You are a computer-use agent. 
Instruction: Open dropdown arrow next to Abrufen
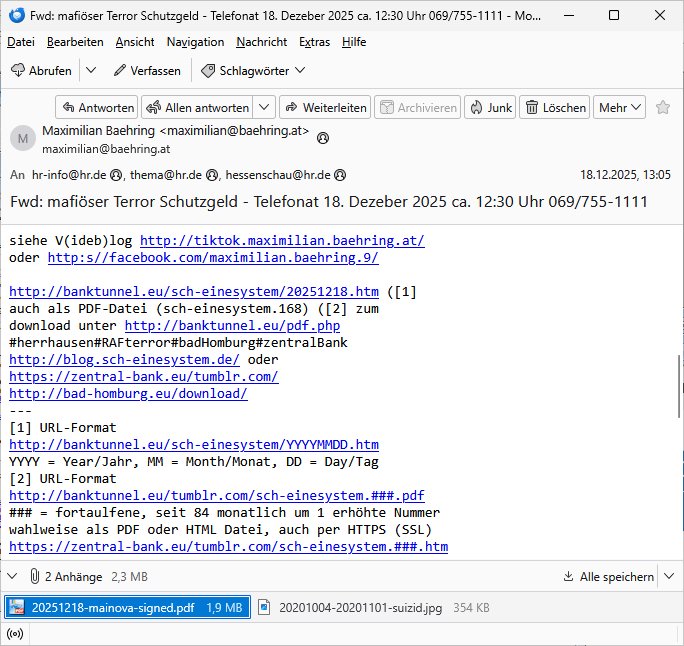[91, 70]
